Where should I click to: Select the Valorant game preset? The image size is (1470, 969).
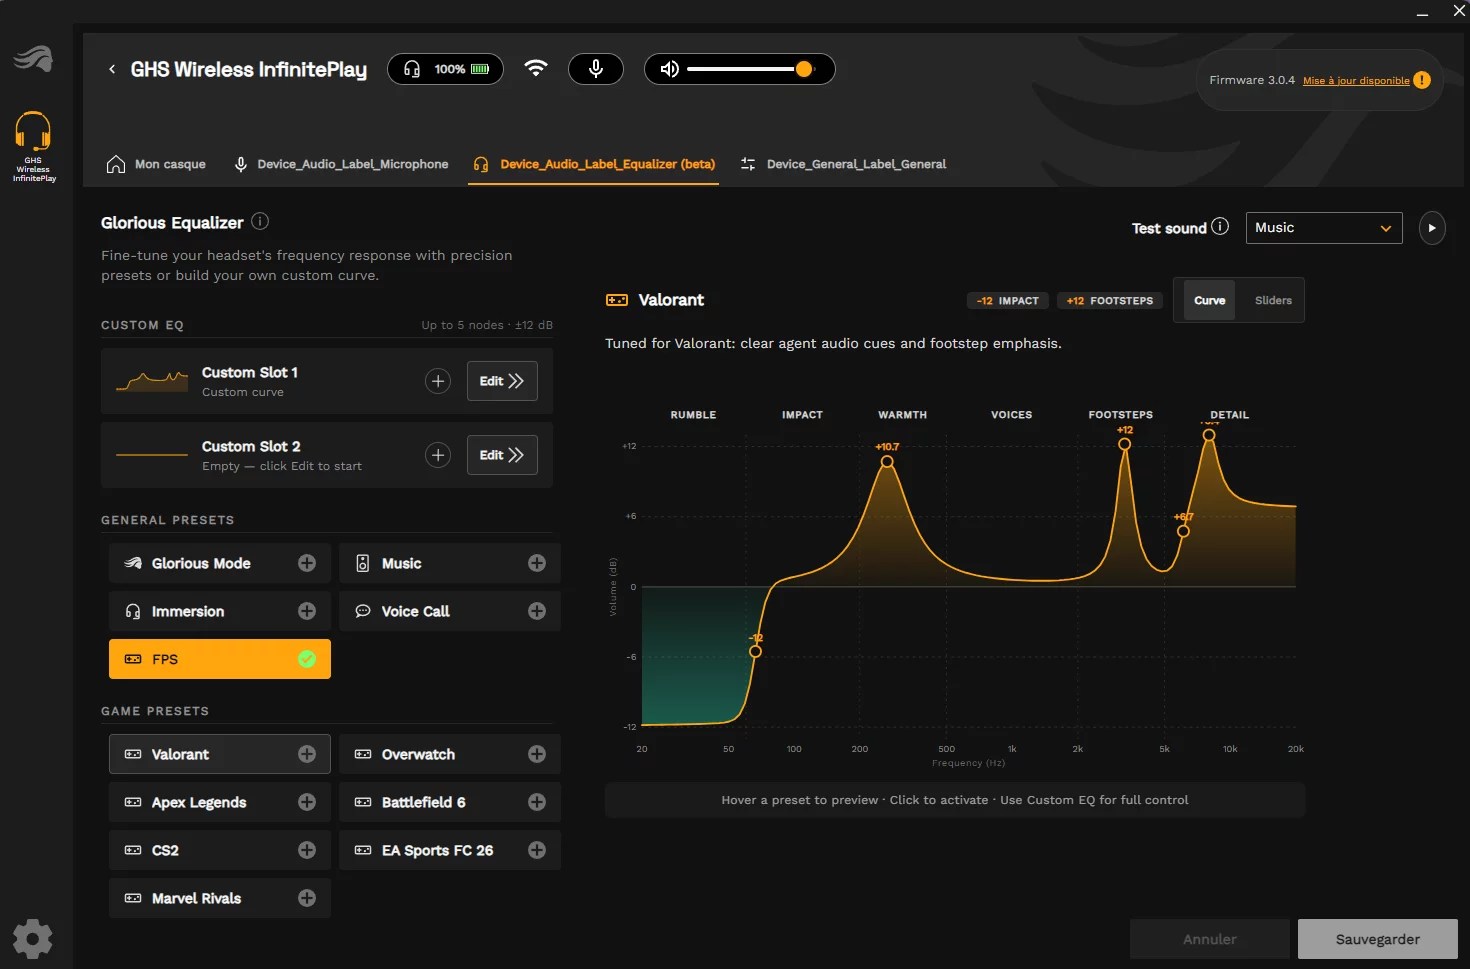[x=219, y=754]
